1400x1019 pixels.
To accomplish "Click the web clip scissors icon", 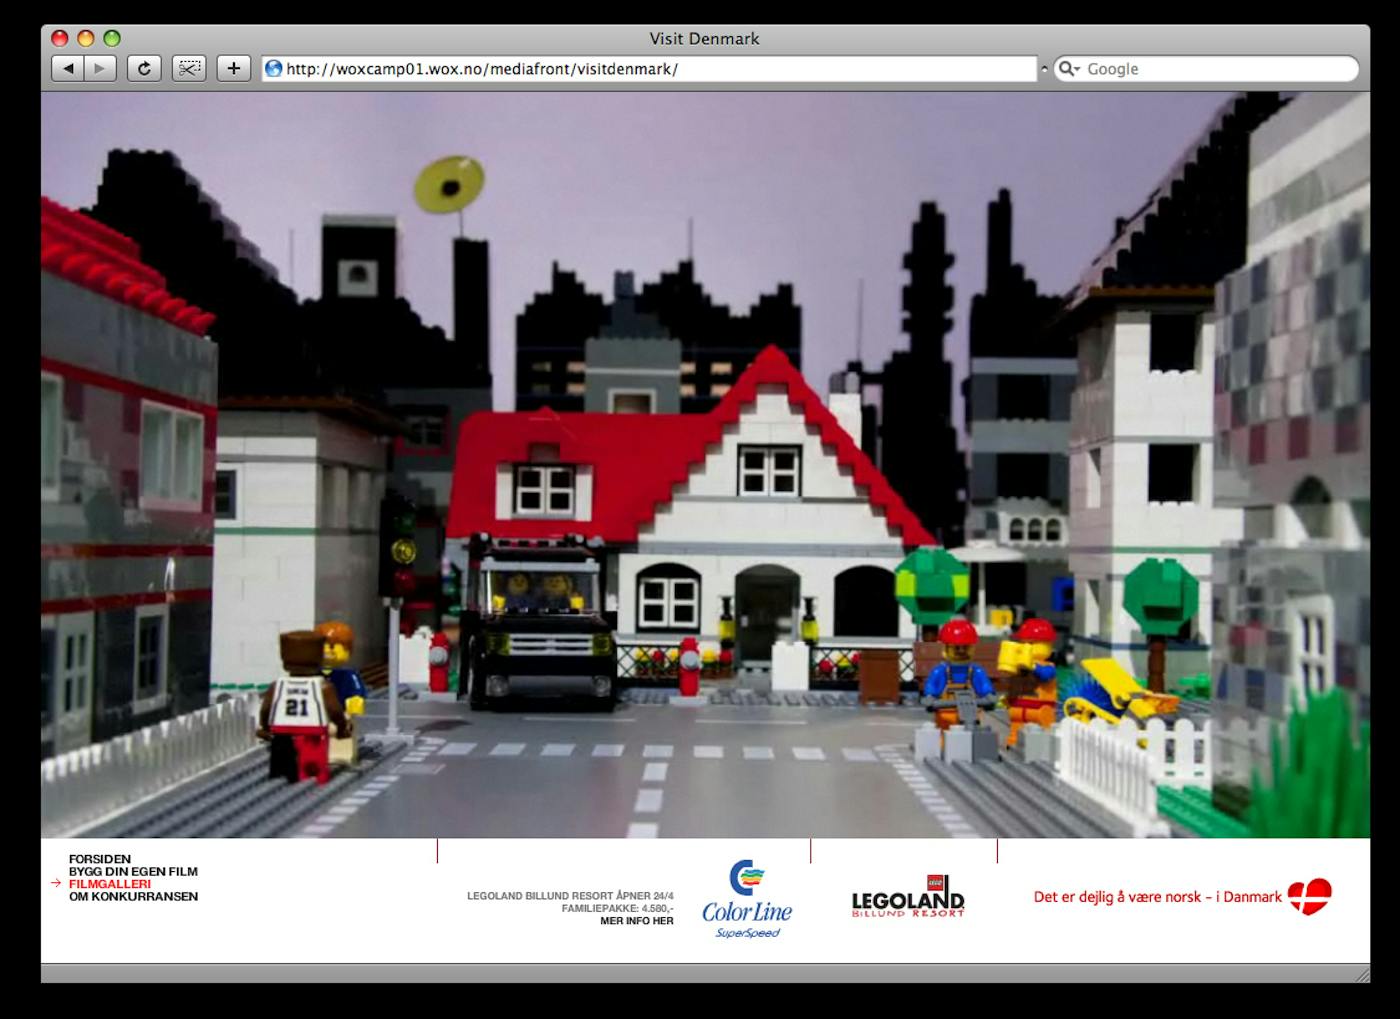I will pyautogui.click(x=189, y=69).
